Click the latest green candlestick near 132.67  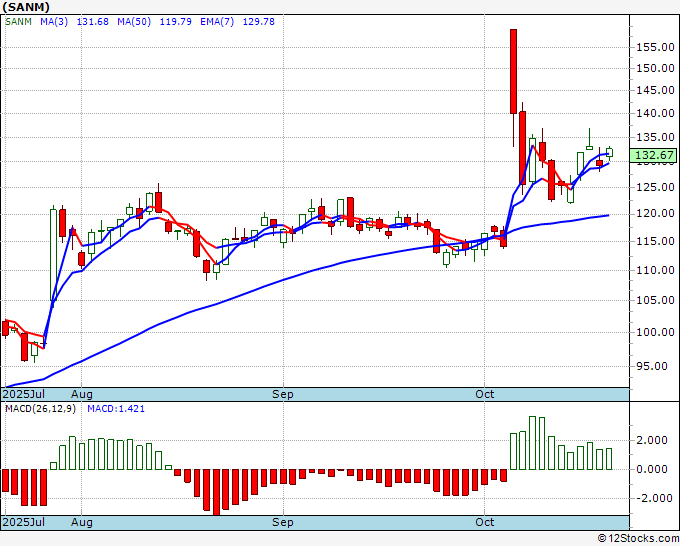(x=609, y=152)
